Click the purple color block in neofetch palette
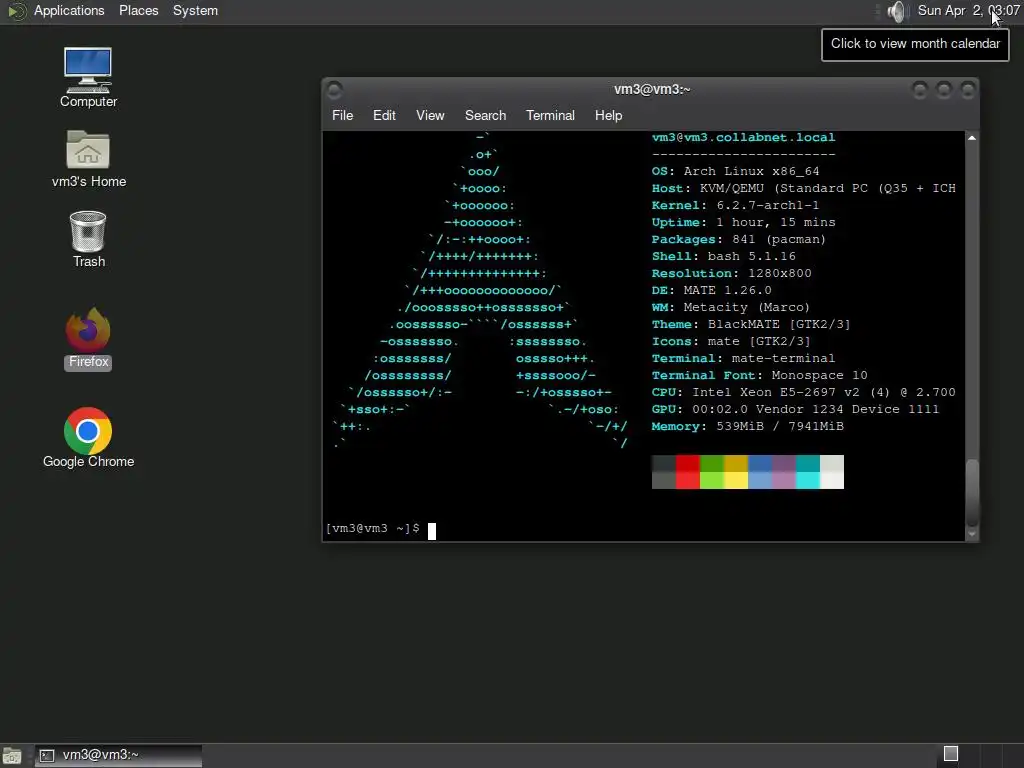The image size is (1024, 768). [x=784, y=472]
